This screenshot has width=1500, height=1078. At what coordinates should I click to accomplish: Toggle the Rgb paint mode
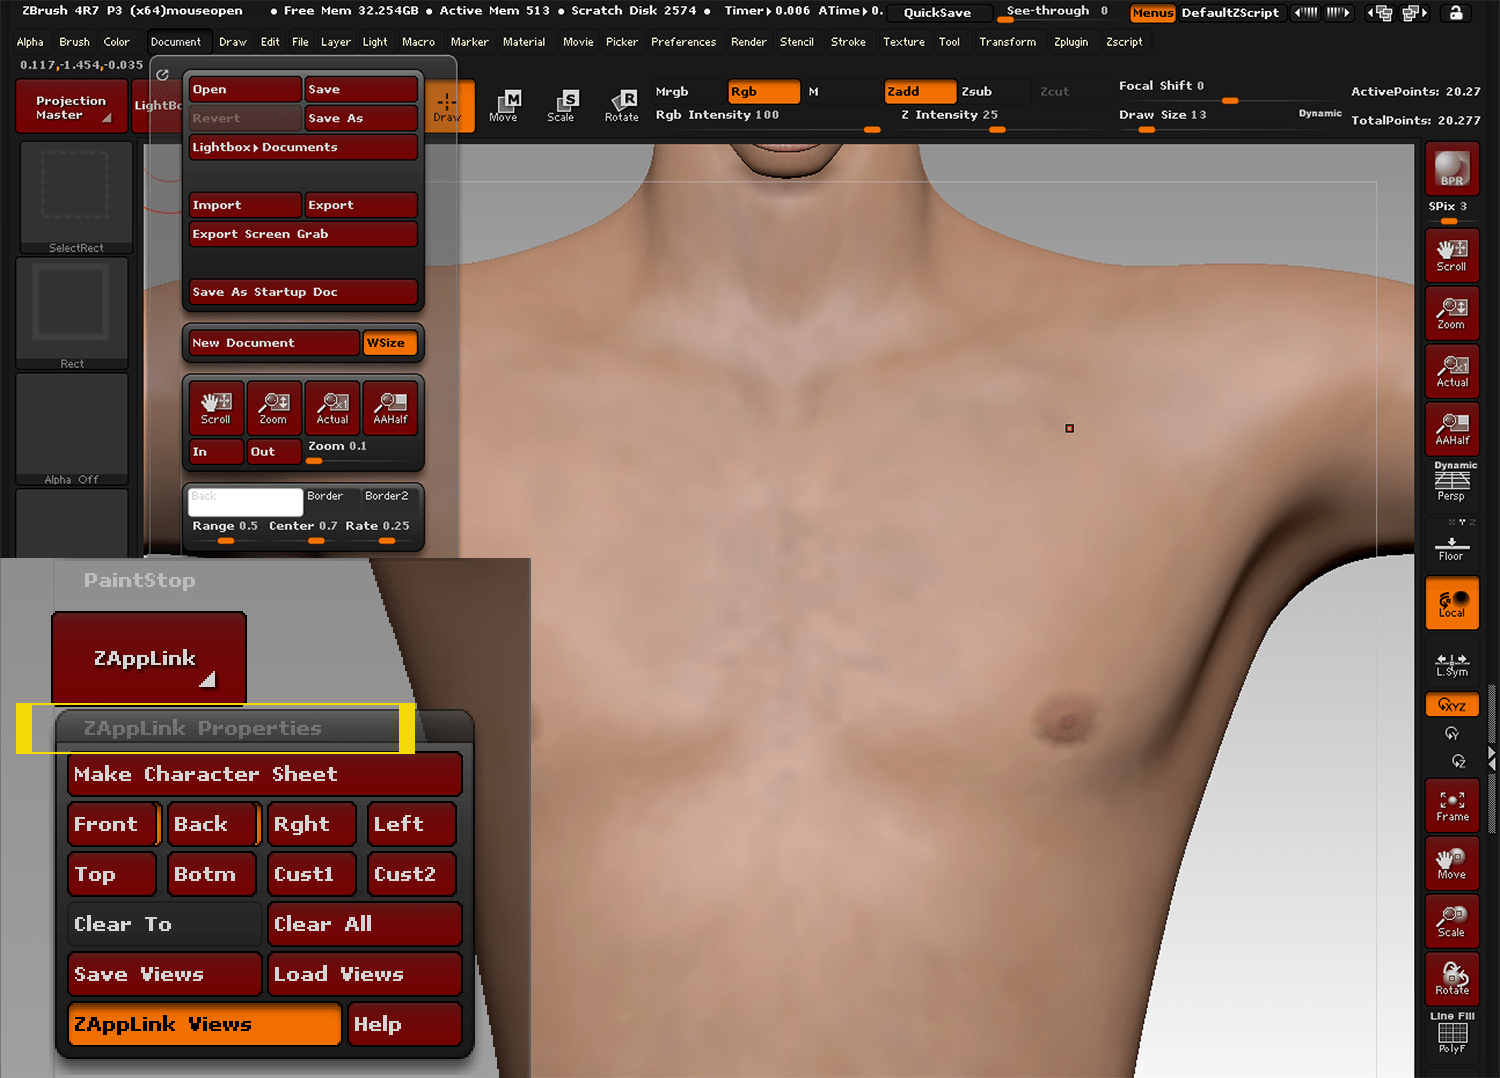pyautogui.click(x=763, y=92)
